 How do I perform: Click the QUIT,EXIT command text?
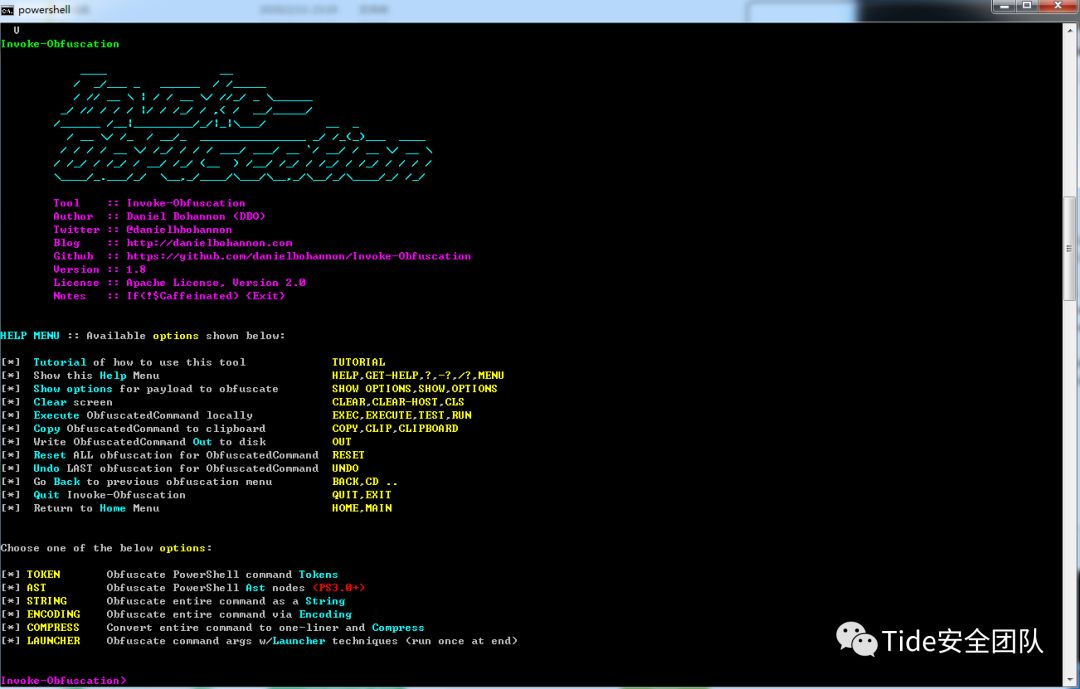[x=362, y=495]
